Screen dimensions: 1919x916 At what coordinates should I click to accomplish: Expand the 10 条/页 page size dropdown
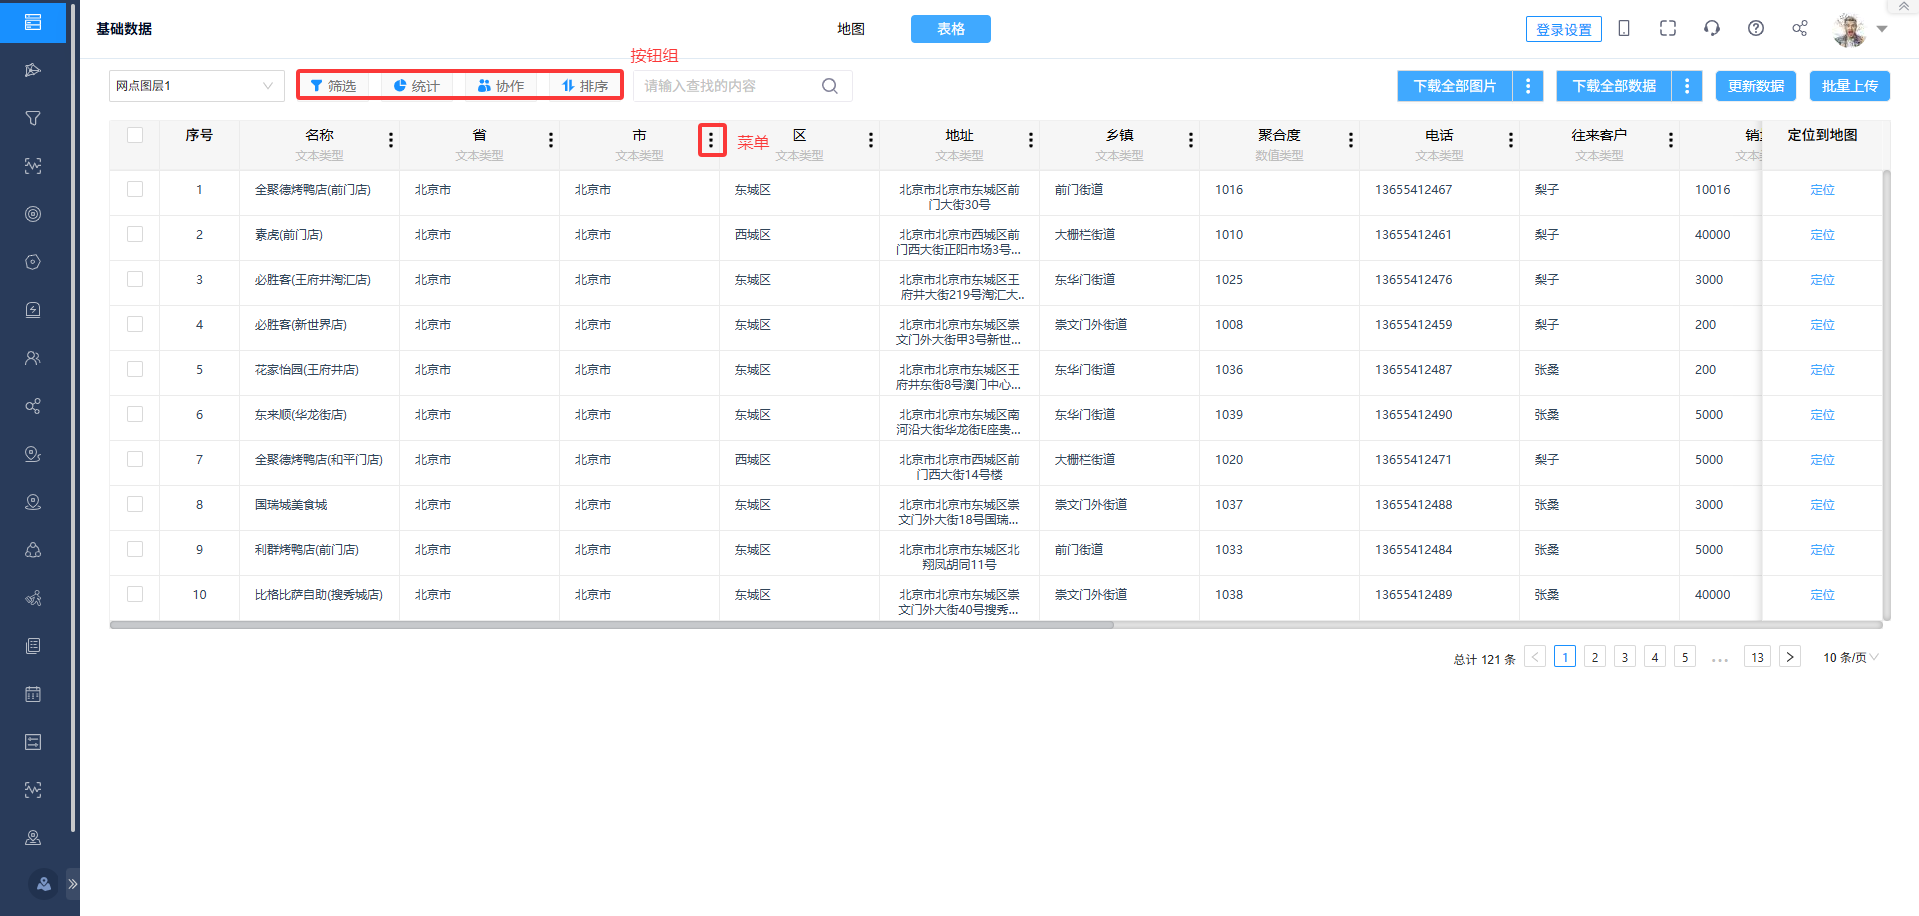[1850, 657]
